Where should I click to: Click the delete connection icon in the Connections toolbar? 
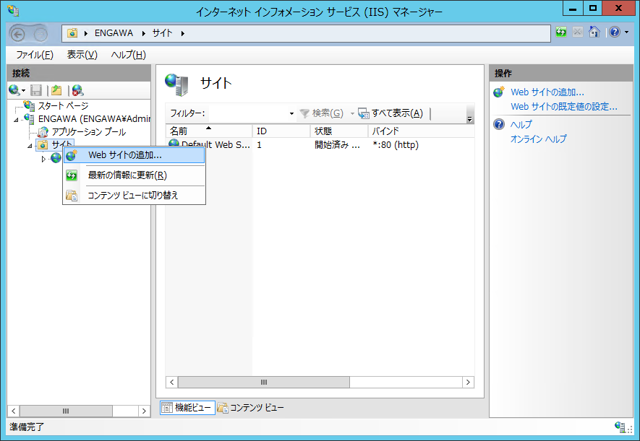[78, 90]
